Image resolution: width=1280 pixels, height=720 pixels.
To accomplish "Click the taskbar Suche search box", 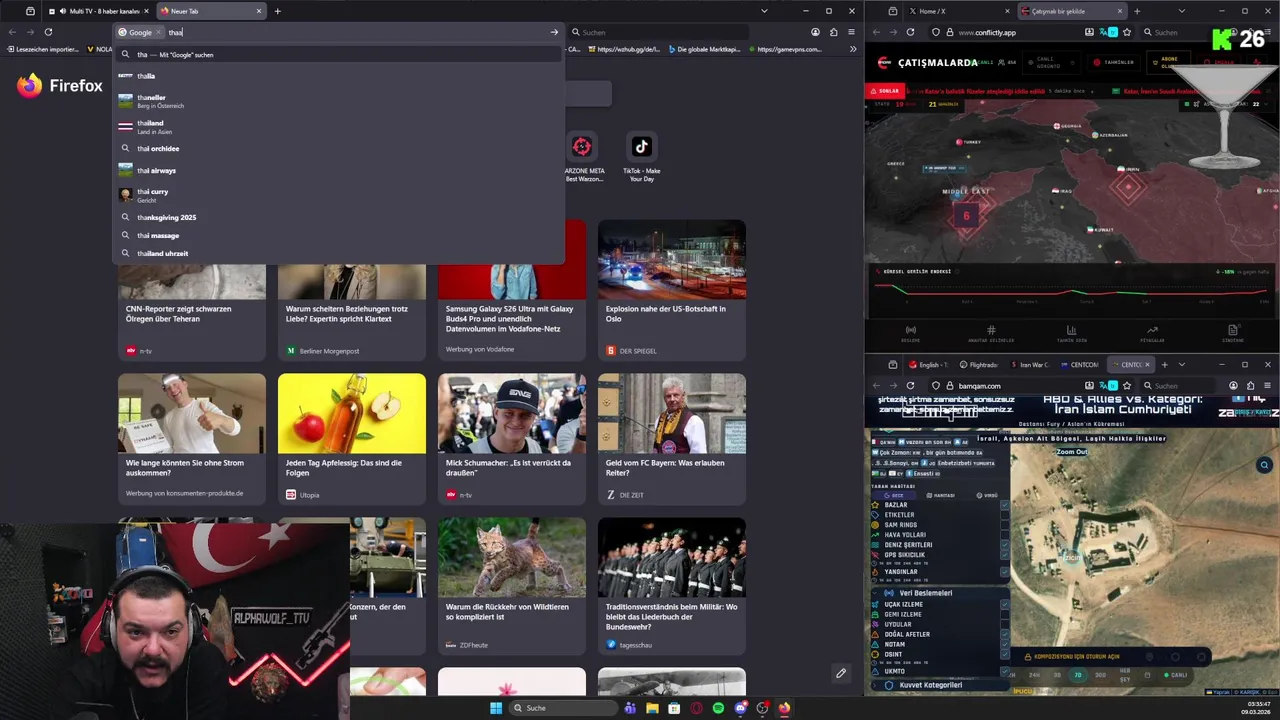I will tap(562, 708).
